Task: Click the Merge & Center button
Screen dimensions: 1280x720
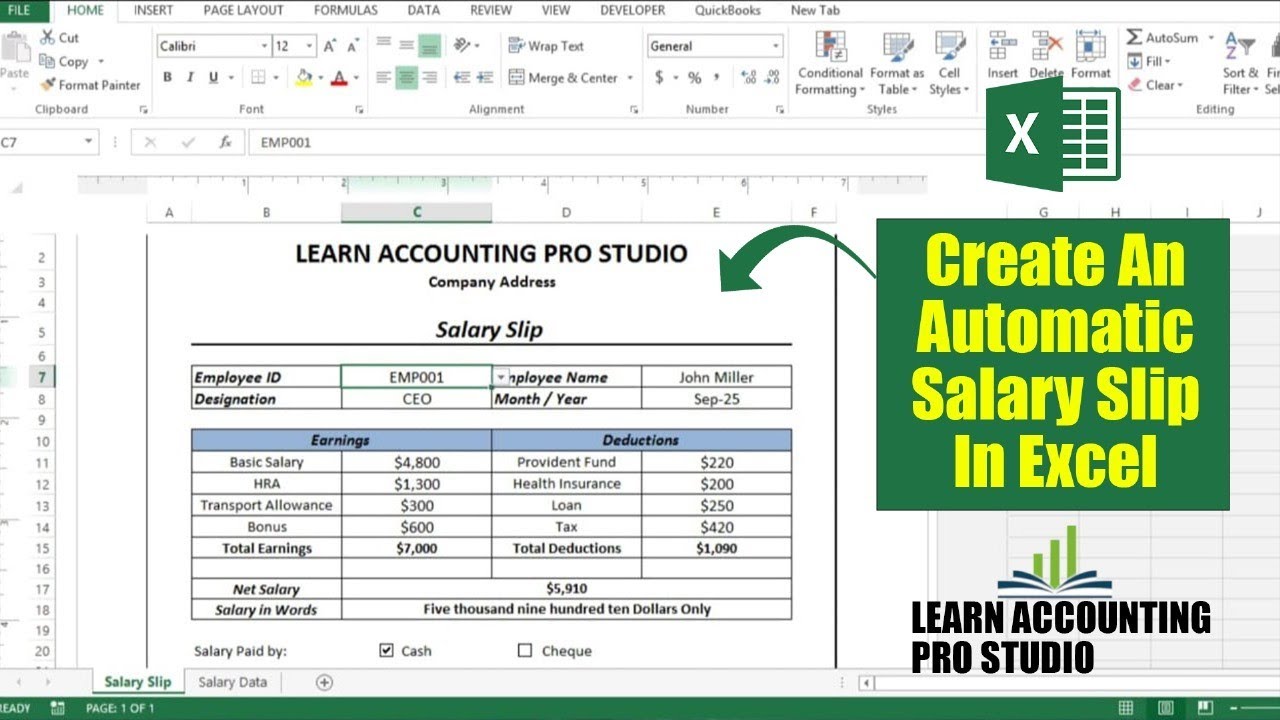Action: pos(564,78)
